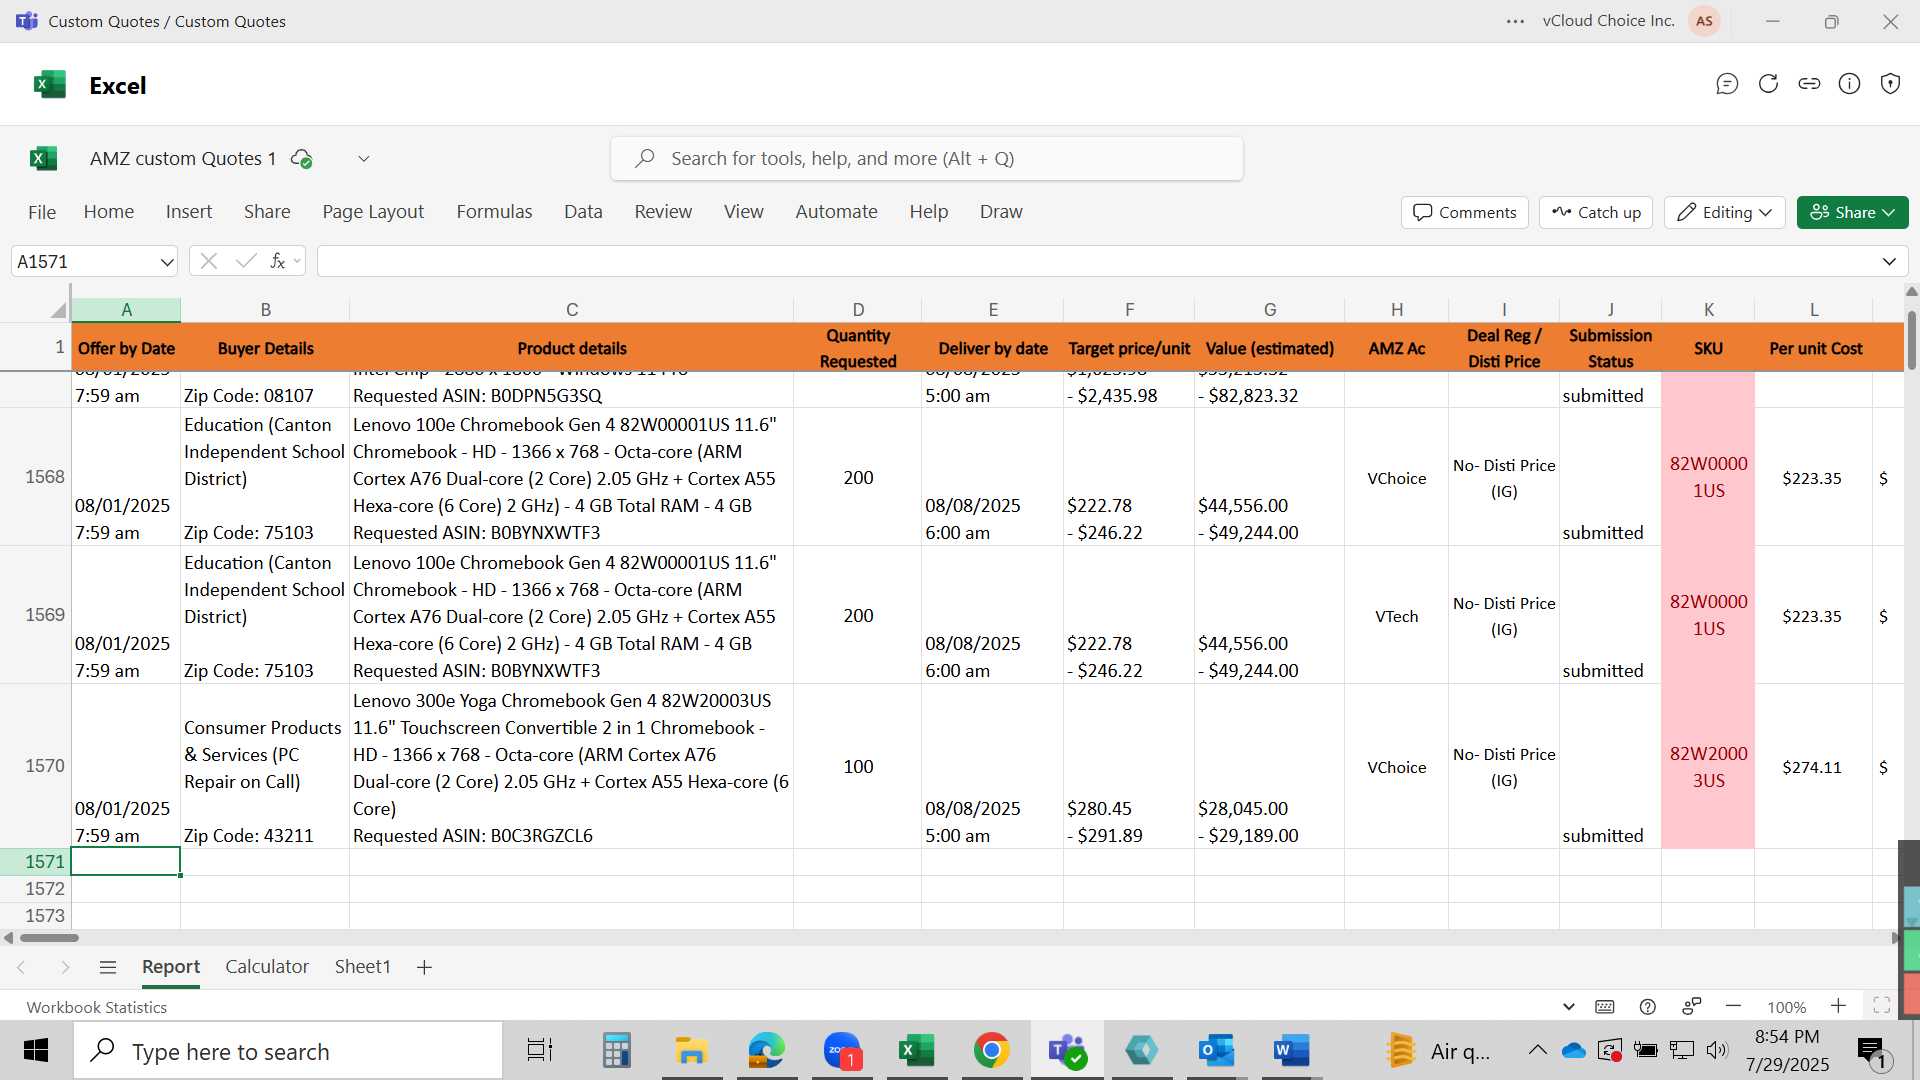Screen dimensions: 1920x1080
Task: Open the Teams conversation chat icon
Action: (x=1727, y=84)
